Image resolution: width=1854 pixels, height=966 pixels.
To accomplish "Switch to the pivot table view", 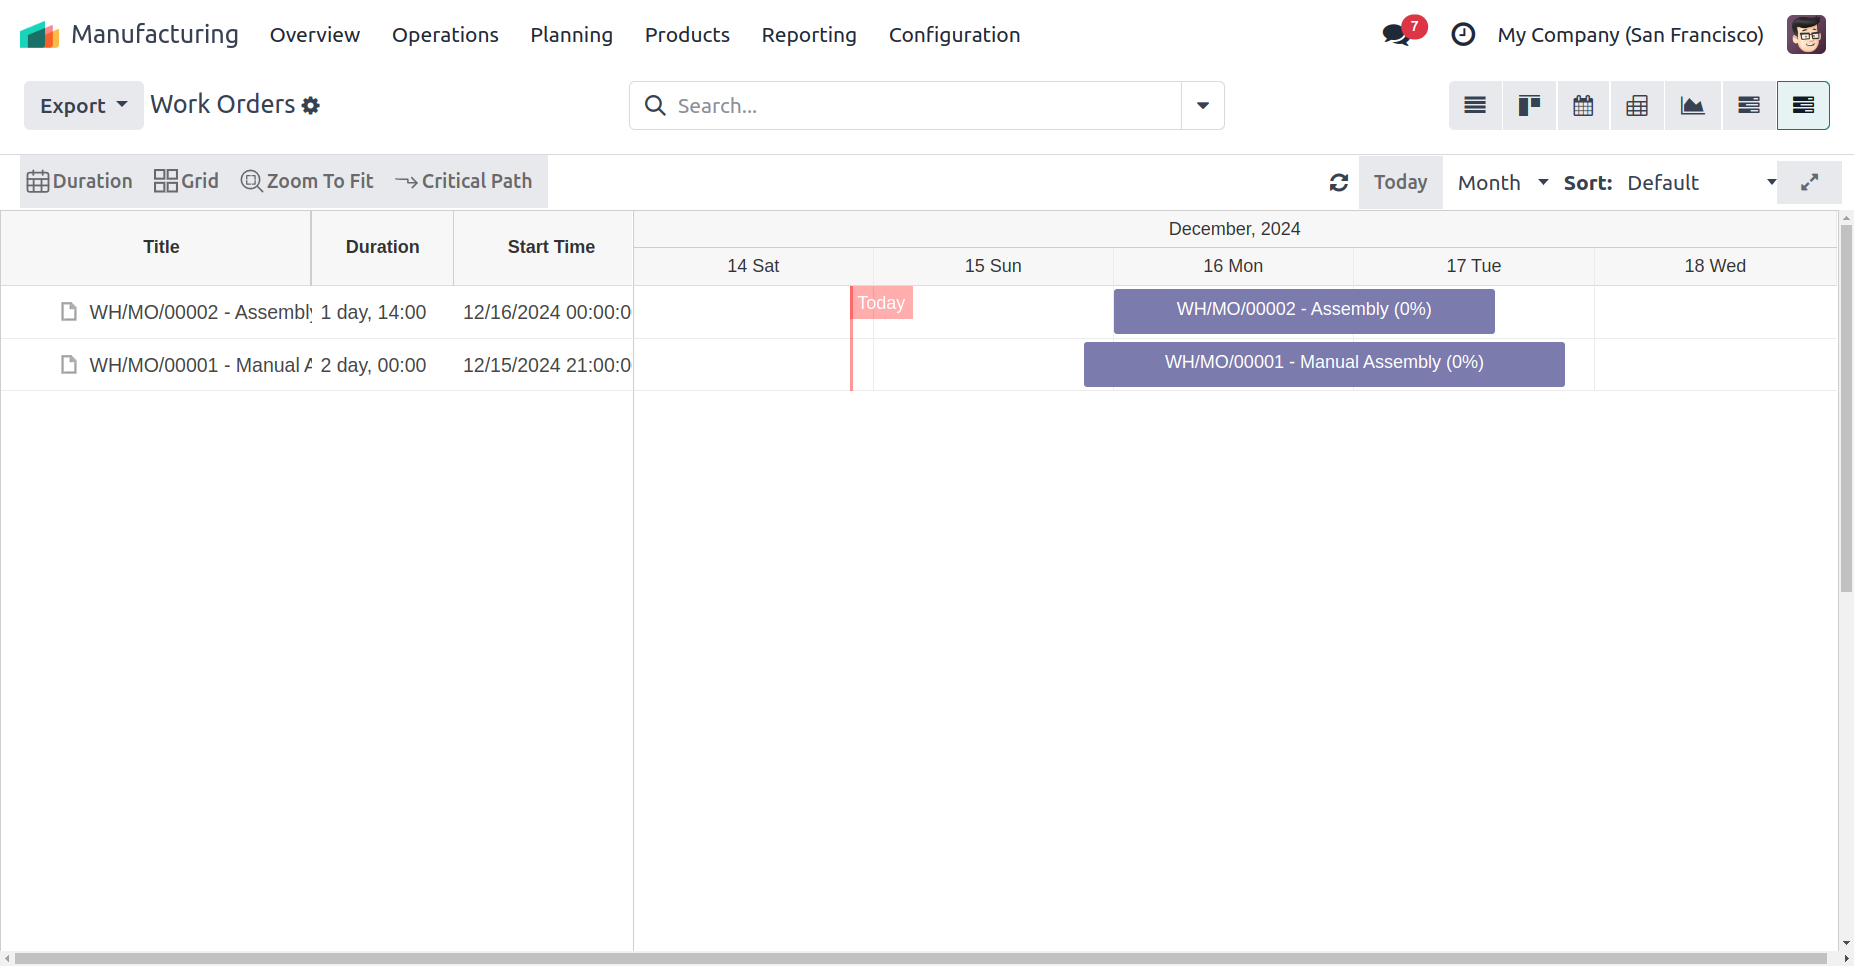I will click(x=1637, y=106).
